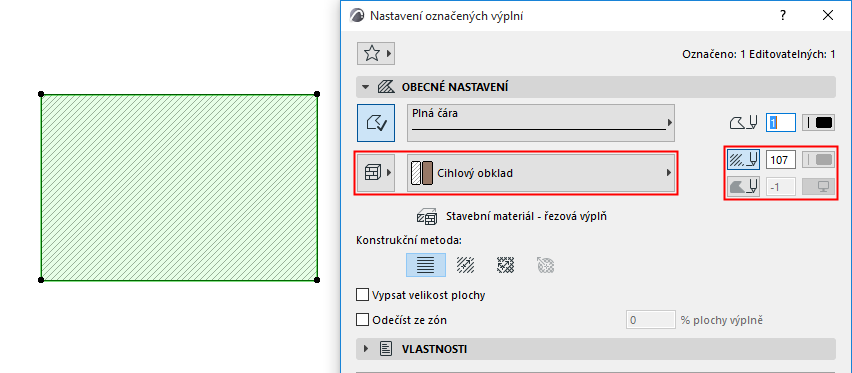The image size is (852, 373).
Task: Open the Plná čára line type dropdown
Action: coord(541,123)
